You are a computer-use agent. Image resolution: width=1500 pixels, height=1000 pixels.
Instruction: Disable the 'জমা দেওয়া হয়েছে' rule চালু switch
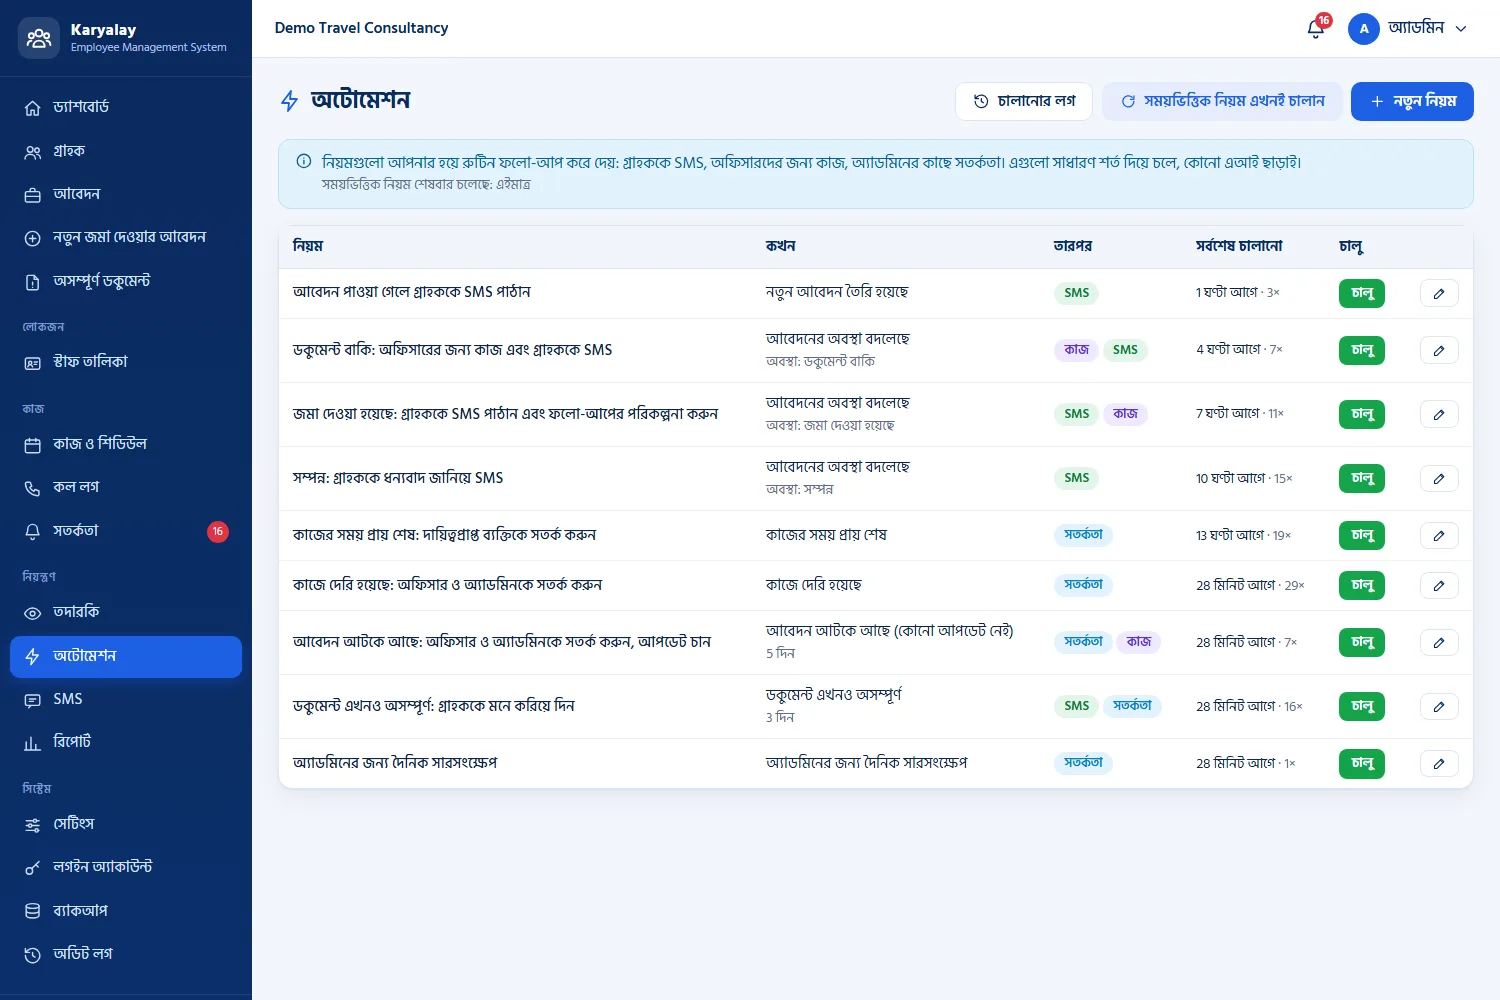(1362, 414)
